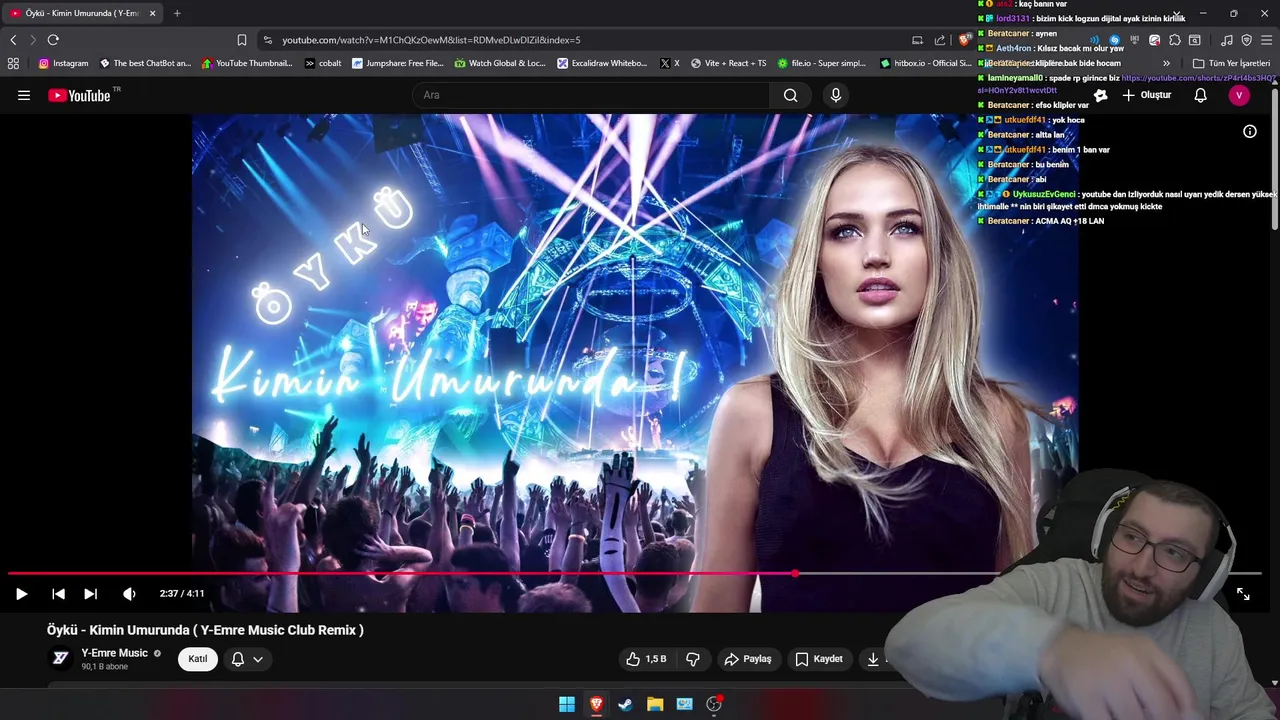Open the account avatar menu
1280x720 pixels.
(1239, 95)
